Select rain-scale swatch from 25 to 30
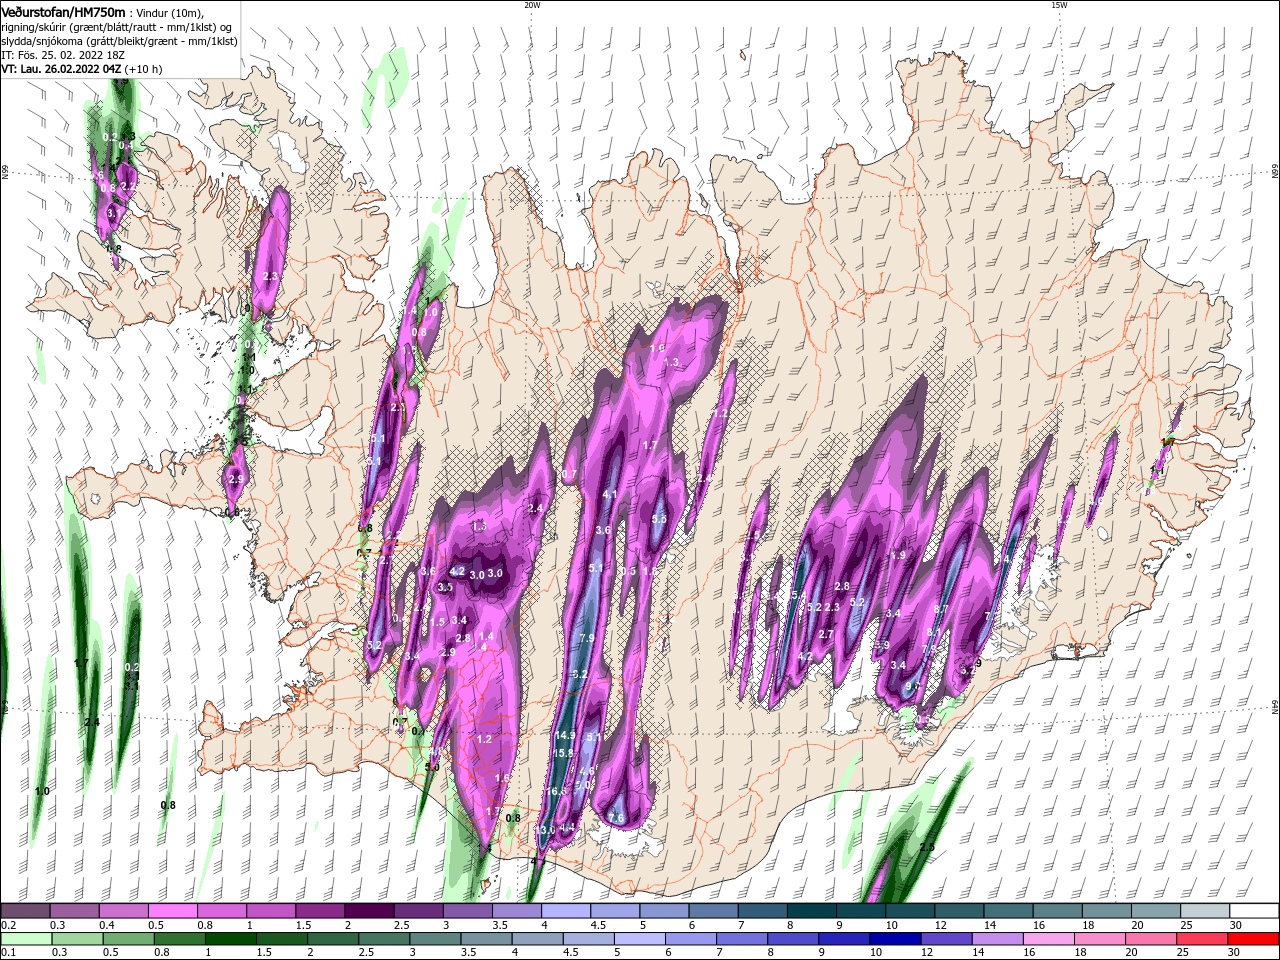The width and height of the screenshot is (1280, 960). coord(1201,939)
